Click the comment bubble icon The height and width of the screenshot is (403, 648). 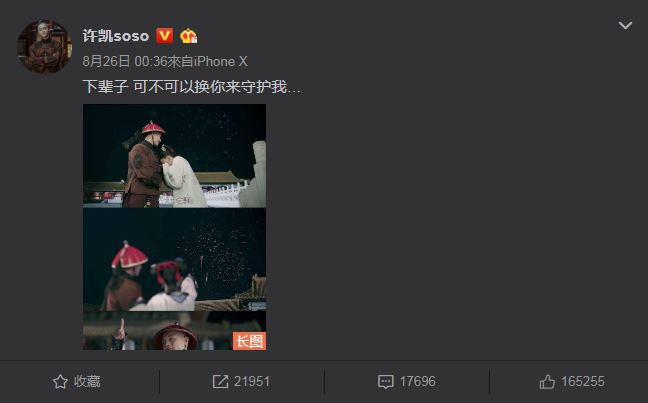(x=386, y=382)
